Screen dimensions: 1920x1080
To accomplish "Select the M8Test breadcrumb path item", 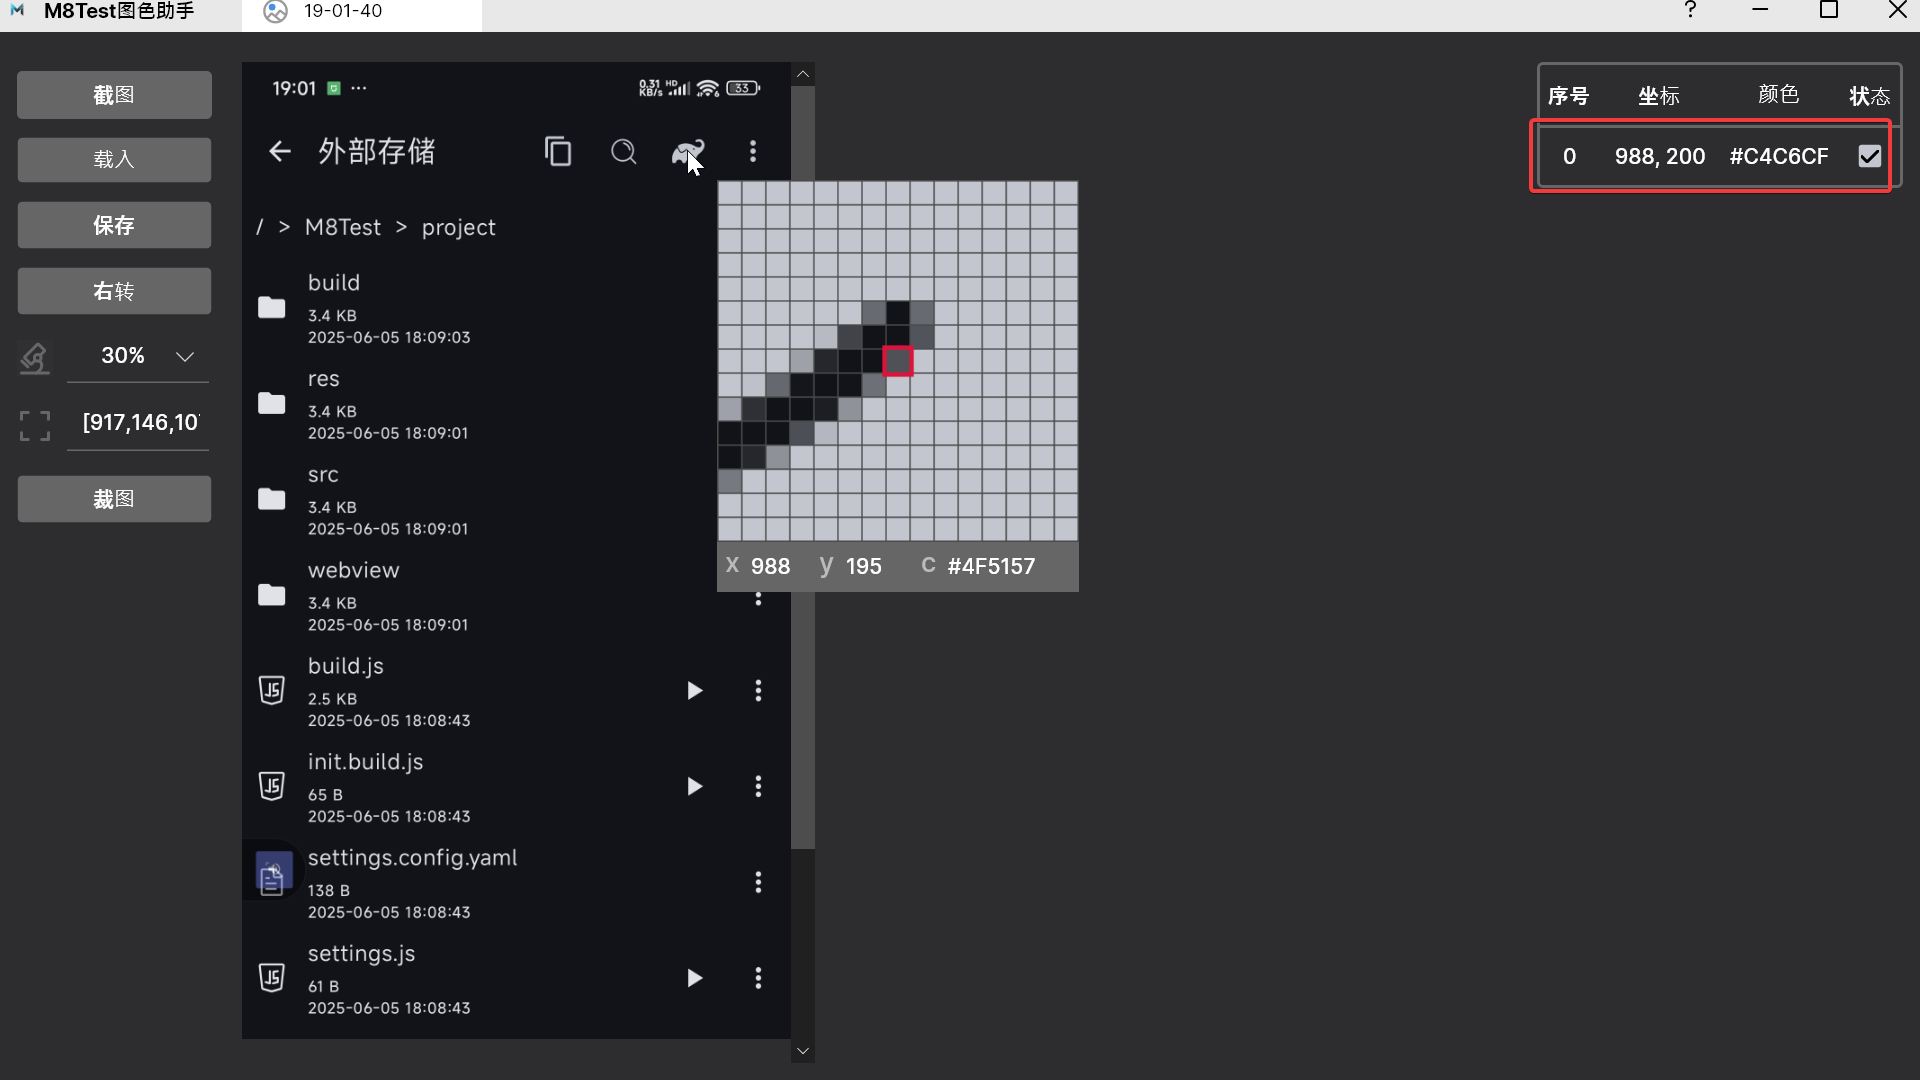I will (x=342, y=227).
